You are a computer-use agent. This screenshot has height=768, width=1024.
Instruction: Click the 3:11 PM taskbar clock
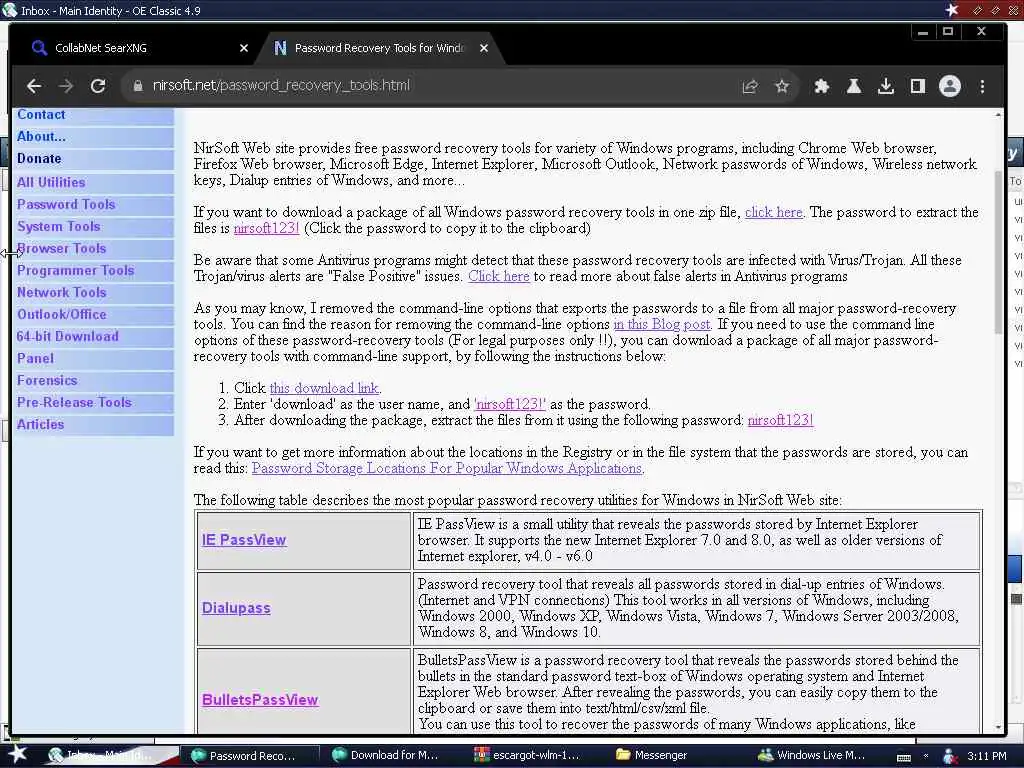(x=987, y=756)
